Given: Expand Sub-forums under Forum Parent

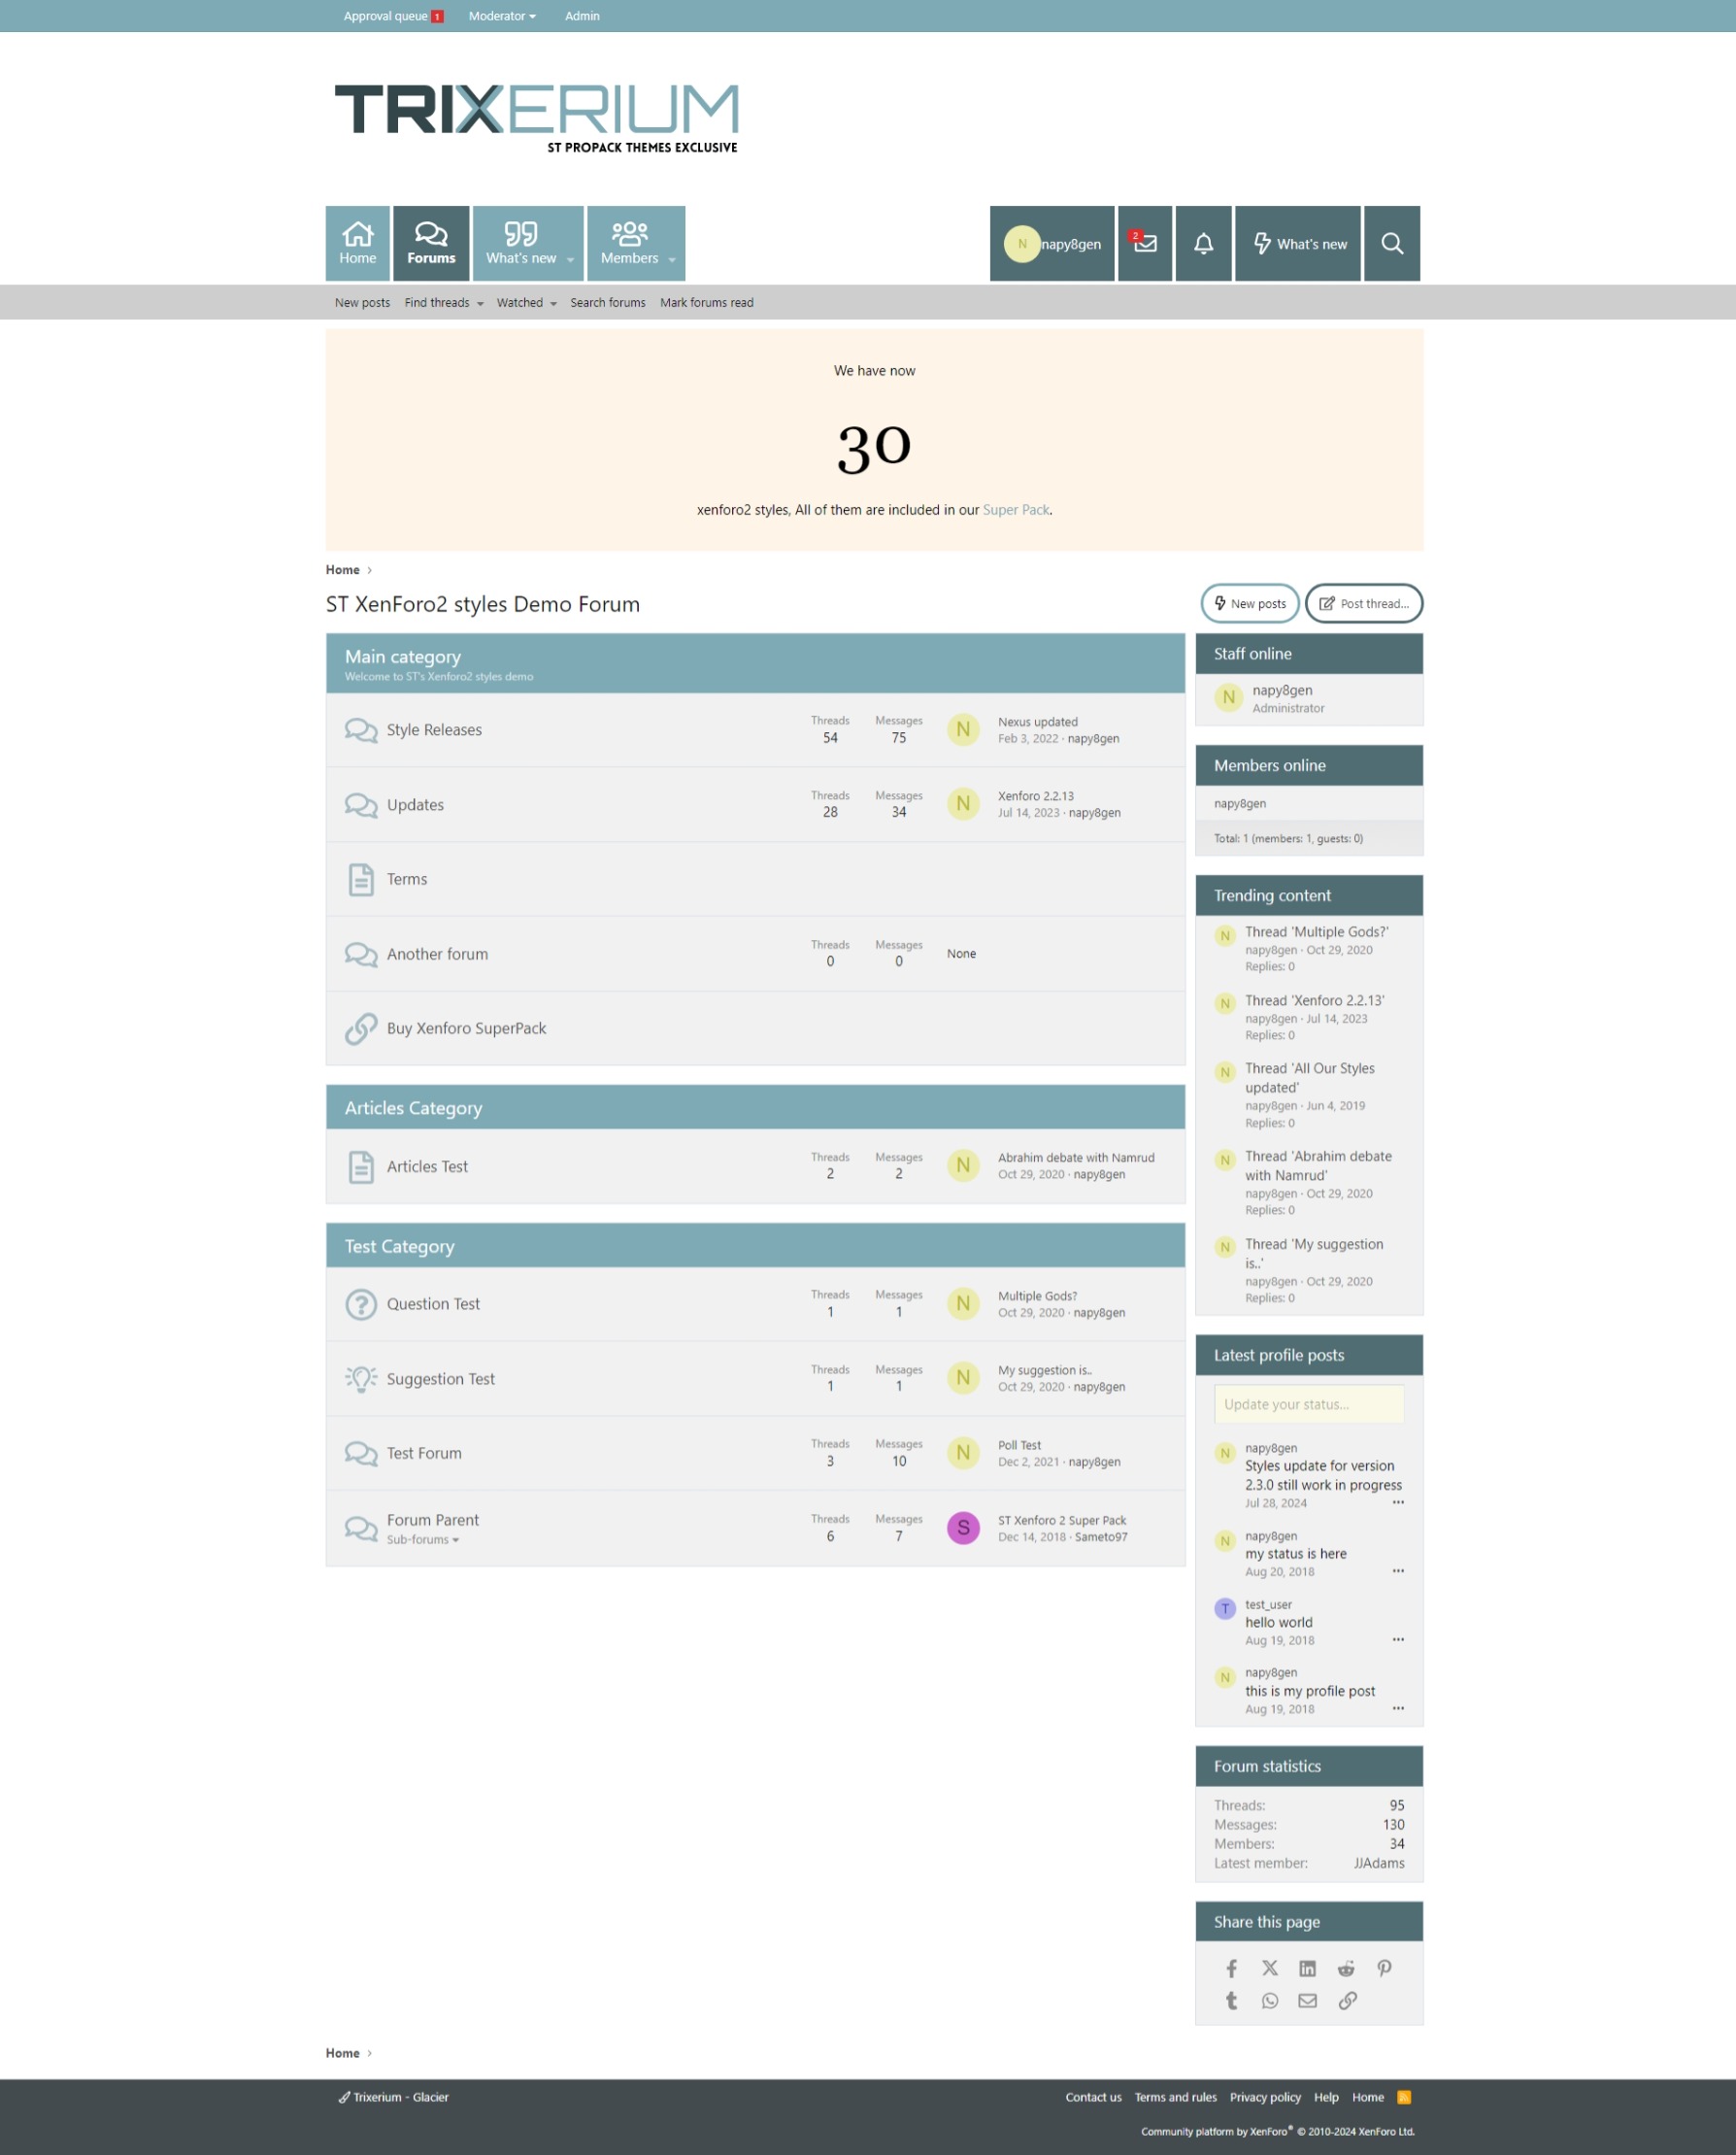Looking at the screenshot, I should [423, 1539].
